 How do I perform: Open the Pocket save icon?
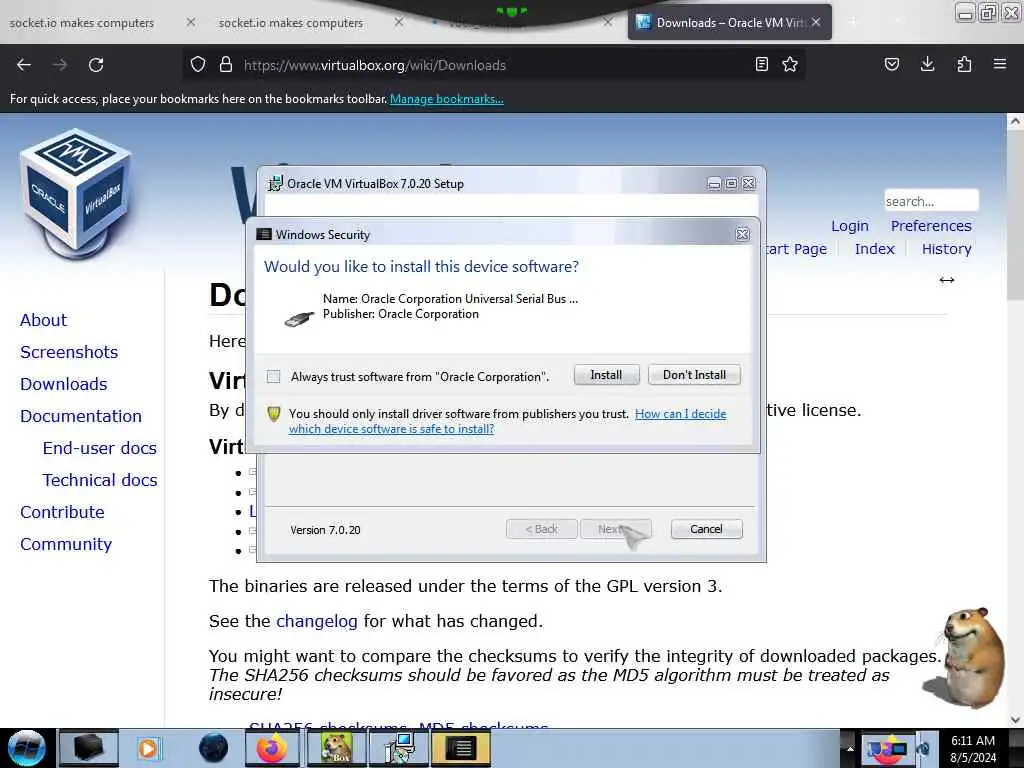tap(891, 64)
